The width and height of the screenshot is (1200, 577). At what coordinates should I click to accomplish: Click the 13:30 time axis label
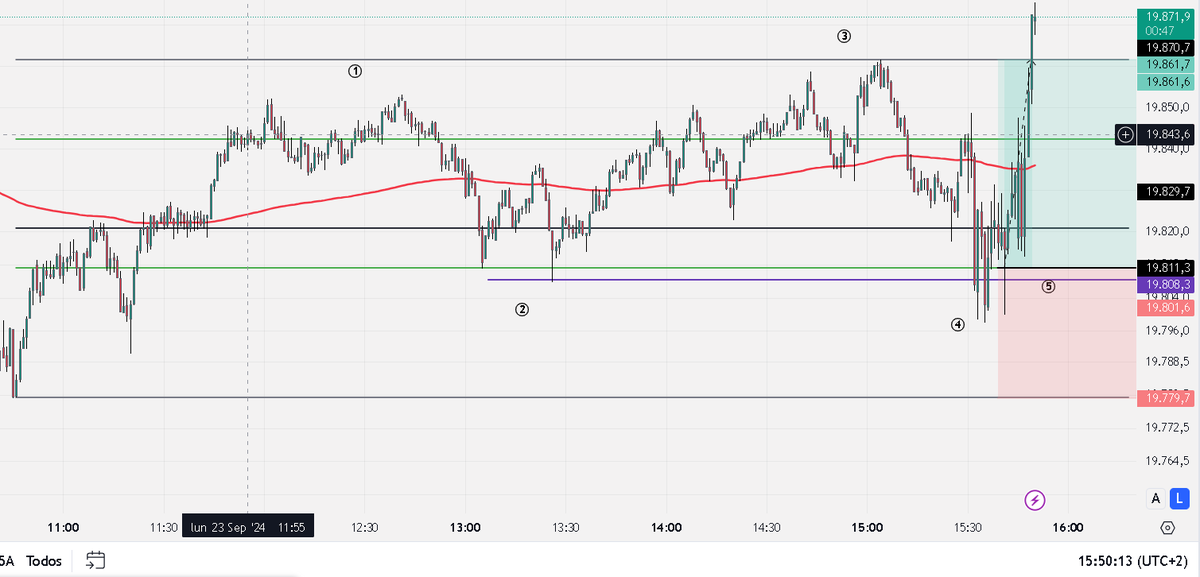tap(566, 527)
